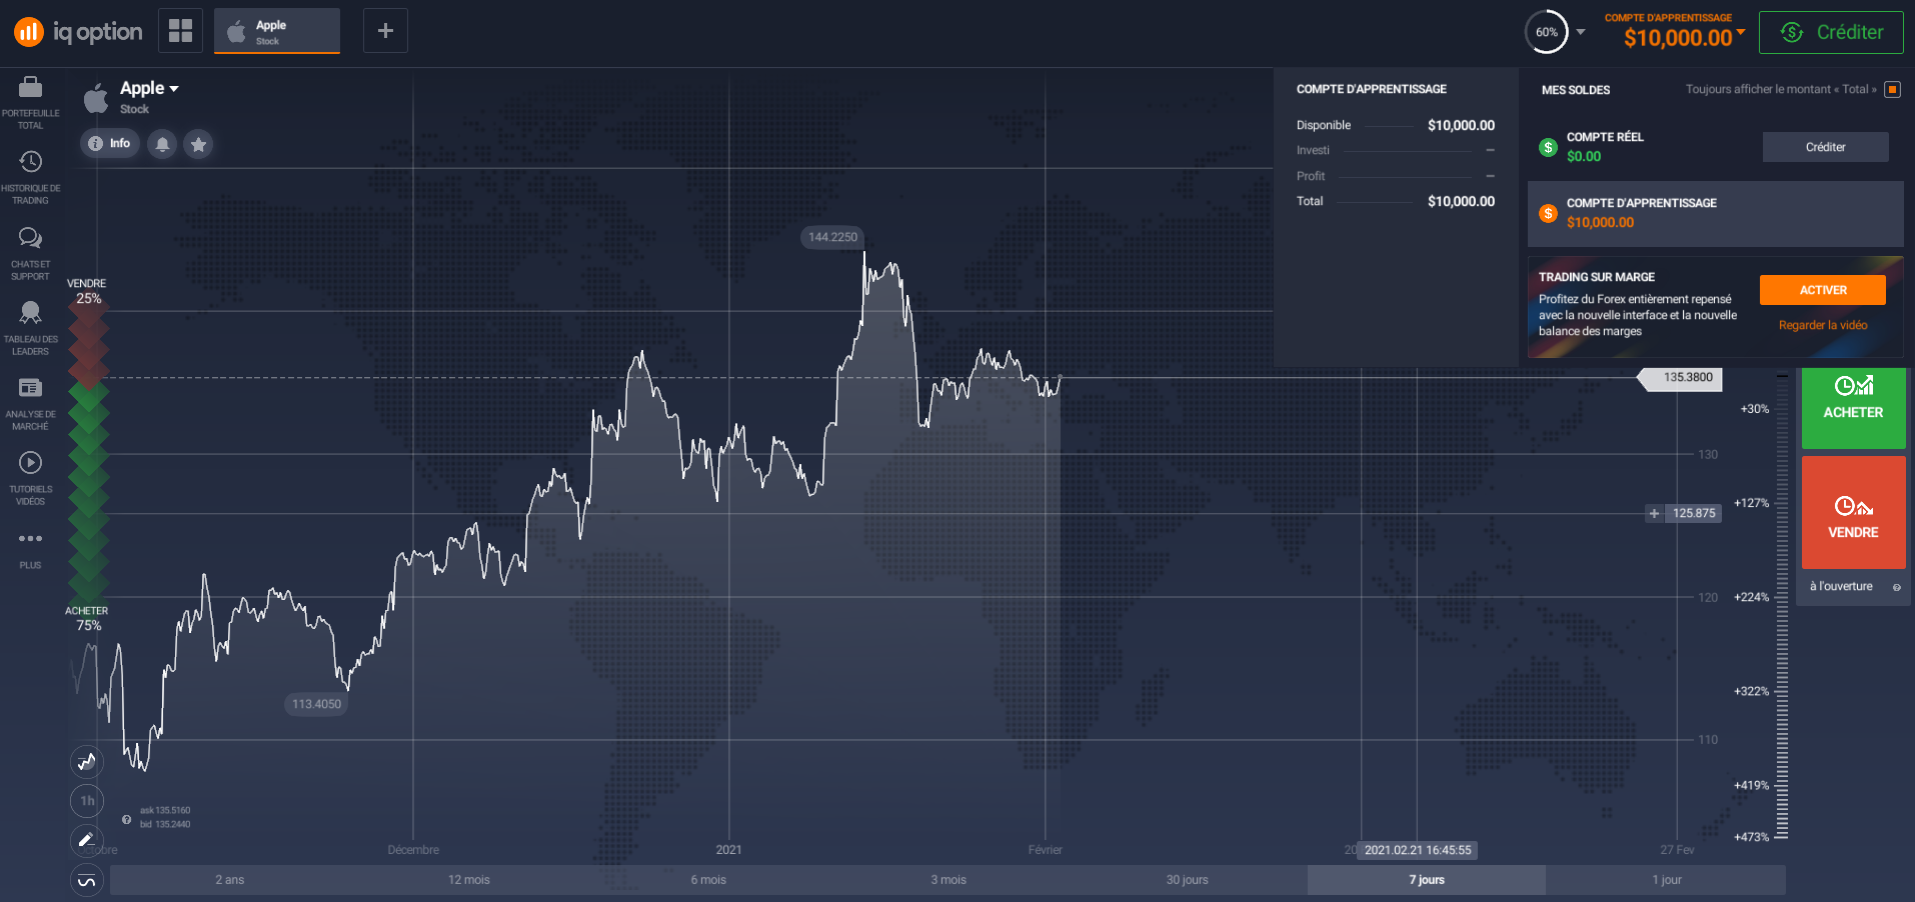Viewport: 1915px width, 902px height.
Task: Add Apple to favorites with star icon
Action: 199,144
